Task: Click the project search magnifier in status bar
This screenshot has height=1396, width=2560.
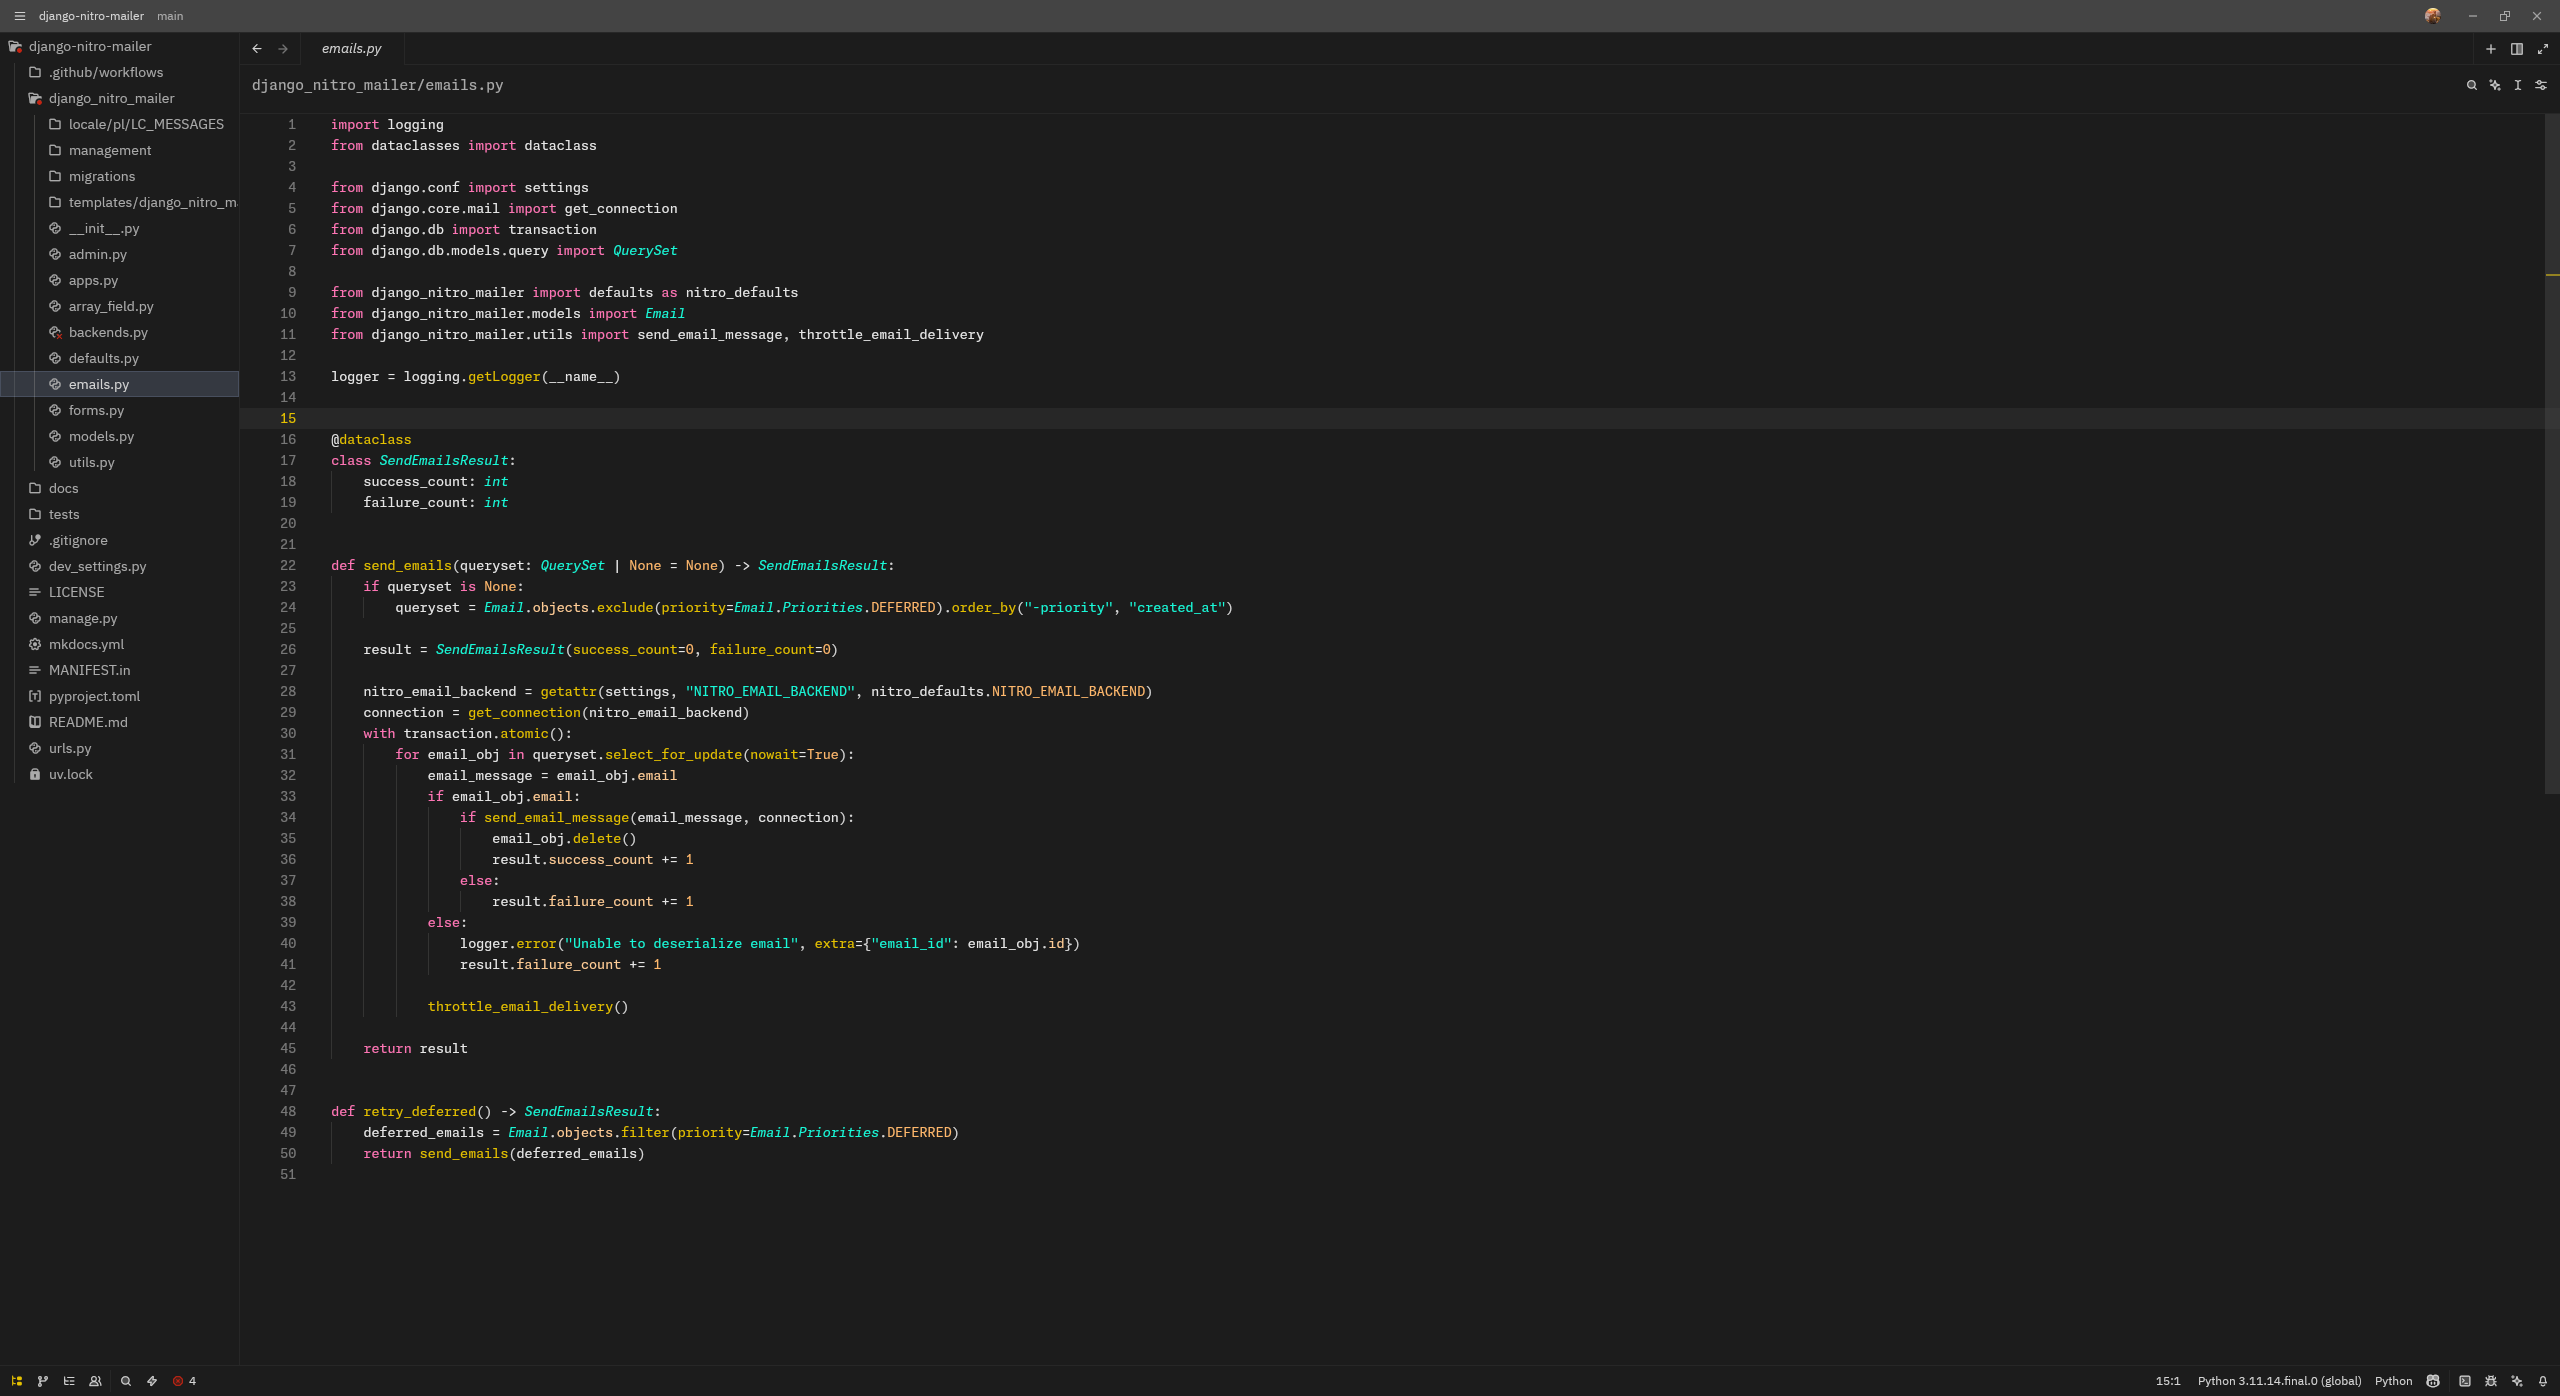Action: click(x=126, y=1381)
